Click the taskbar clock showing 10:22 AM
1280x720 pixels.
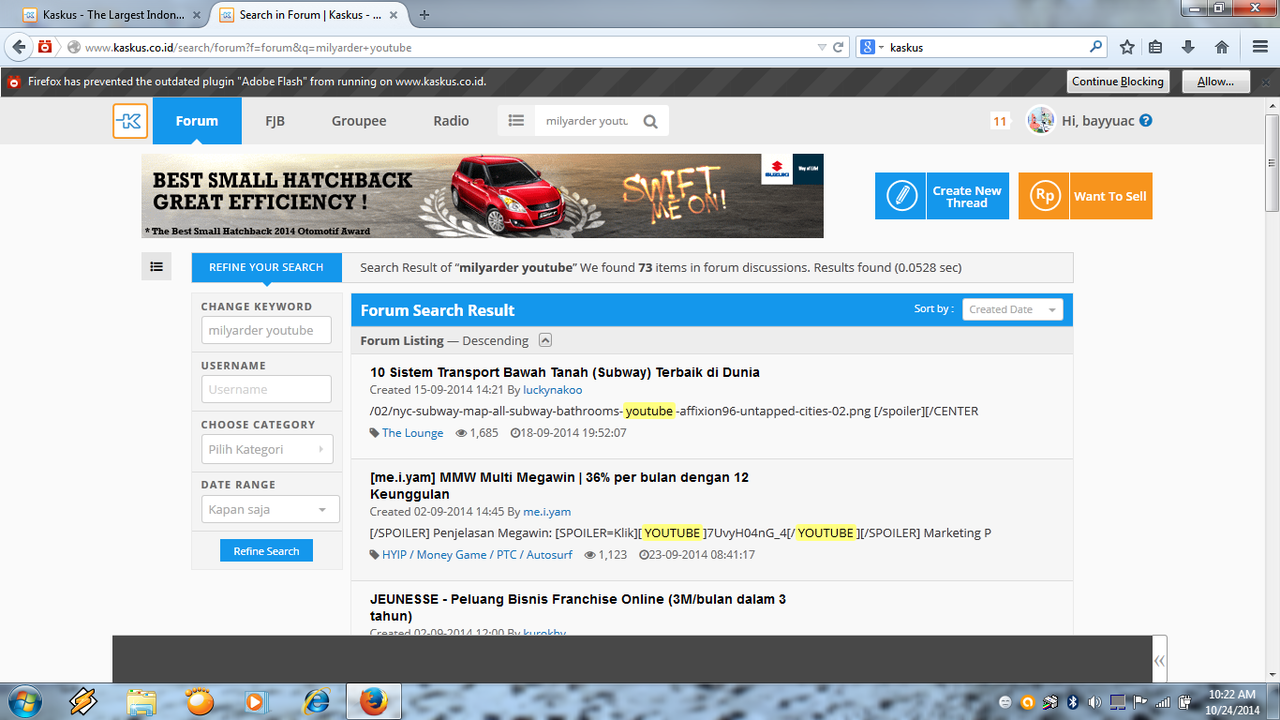click(x=1232, y=701)
